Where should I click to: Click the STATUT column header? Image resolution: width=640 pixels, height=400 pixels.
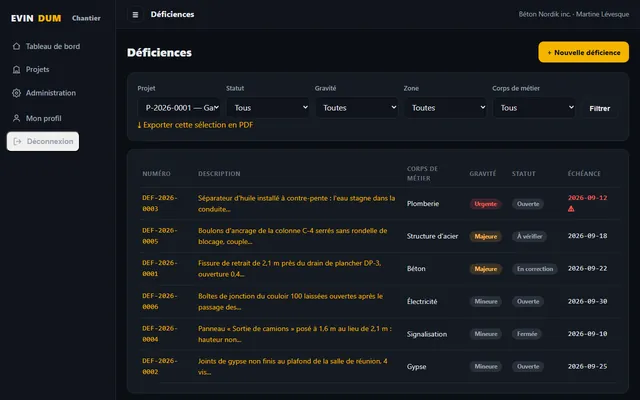524,174
